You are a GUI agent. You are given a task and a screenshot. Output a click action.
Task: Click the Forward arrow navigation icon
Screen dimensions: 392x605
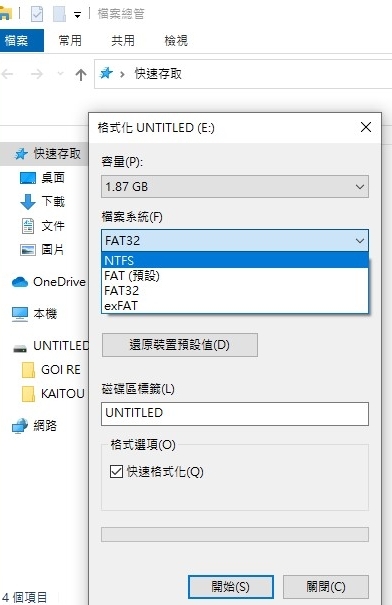[x=37, y=74]
